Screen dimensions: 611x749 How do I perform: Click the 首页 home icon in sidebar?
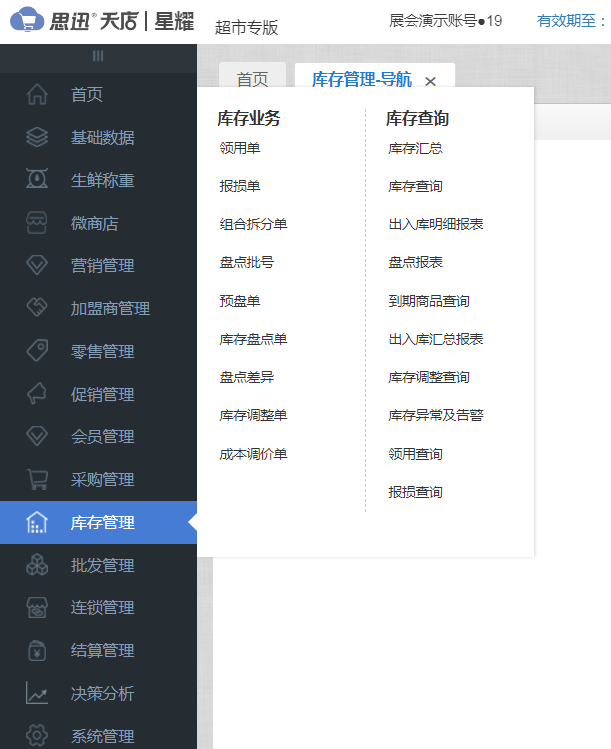[x=37, y=94]
